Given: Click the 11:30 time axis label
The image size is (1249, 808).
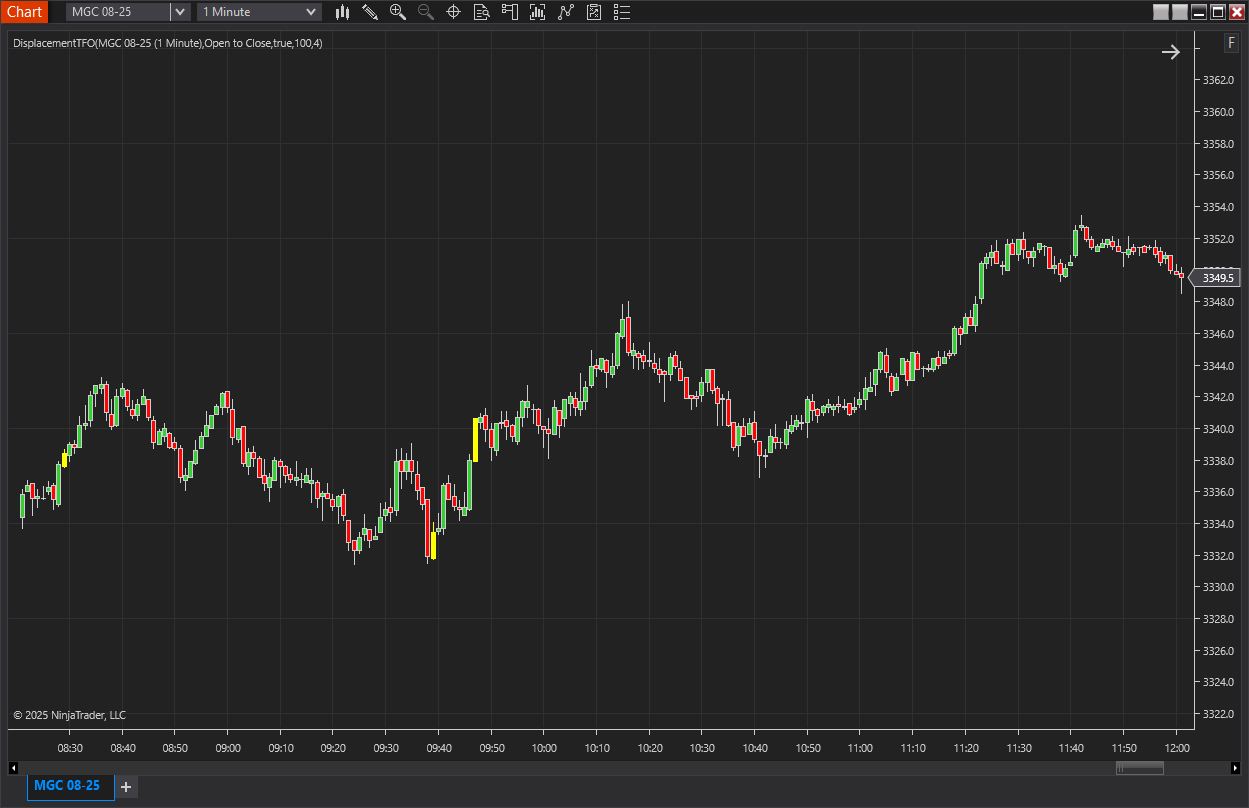Looking at the screenshot, I should (x=1019, y=748).
